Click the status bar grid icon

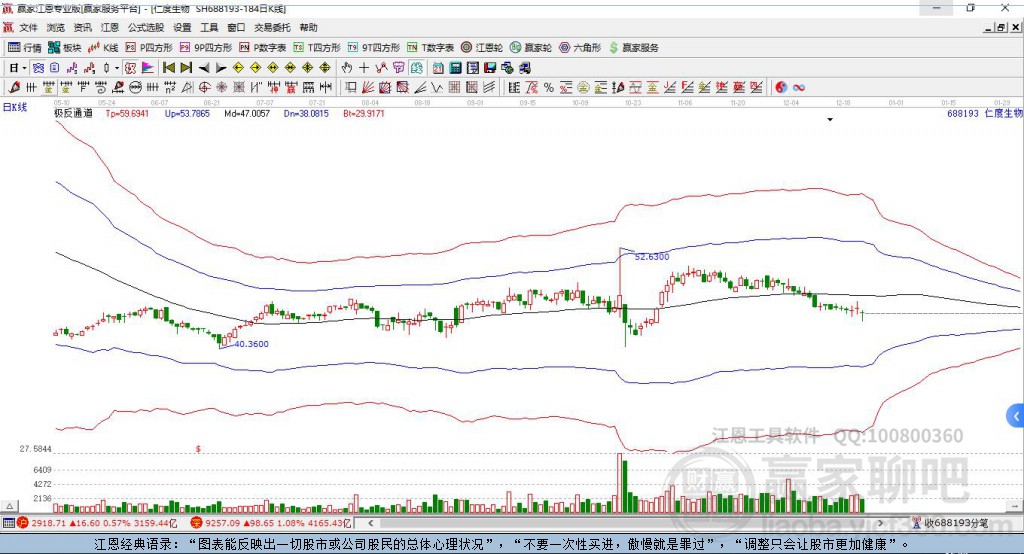[x=8, y=523]
